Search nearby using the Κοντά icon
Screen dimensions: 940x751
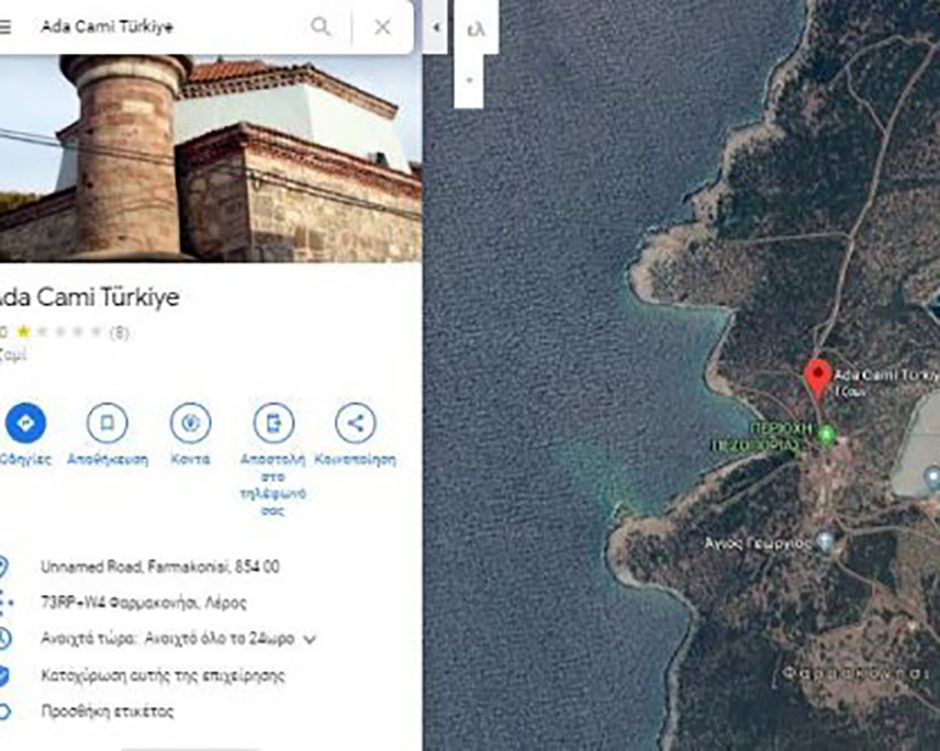click(x=190, y=423)
